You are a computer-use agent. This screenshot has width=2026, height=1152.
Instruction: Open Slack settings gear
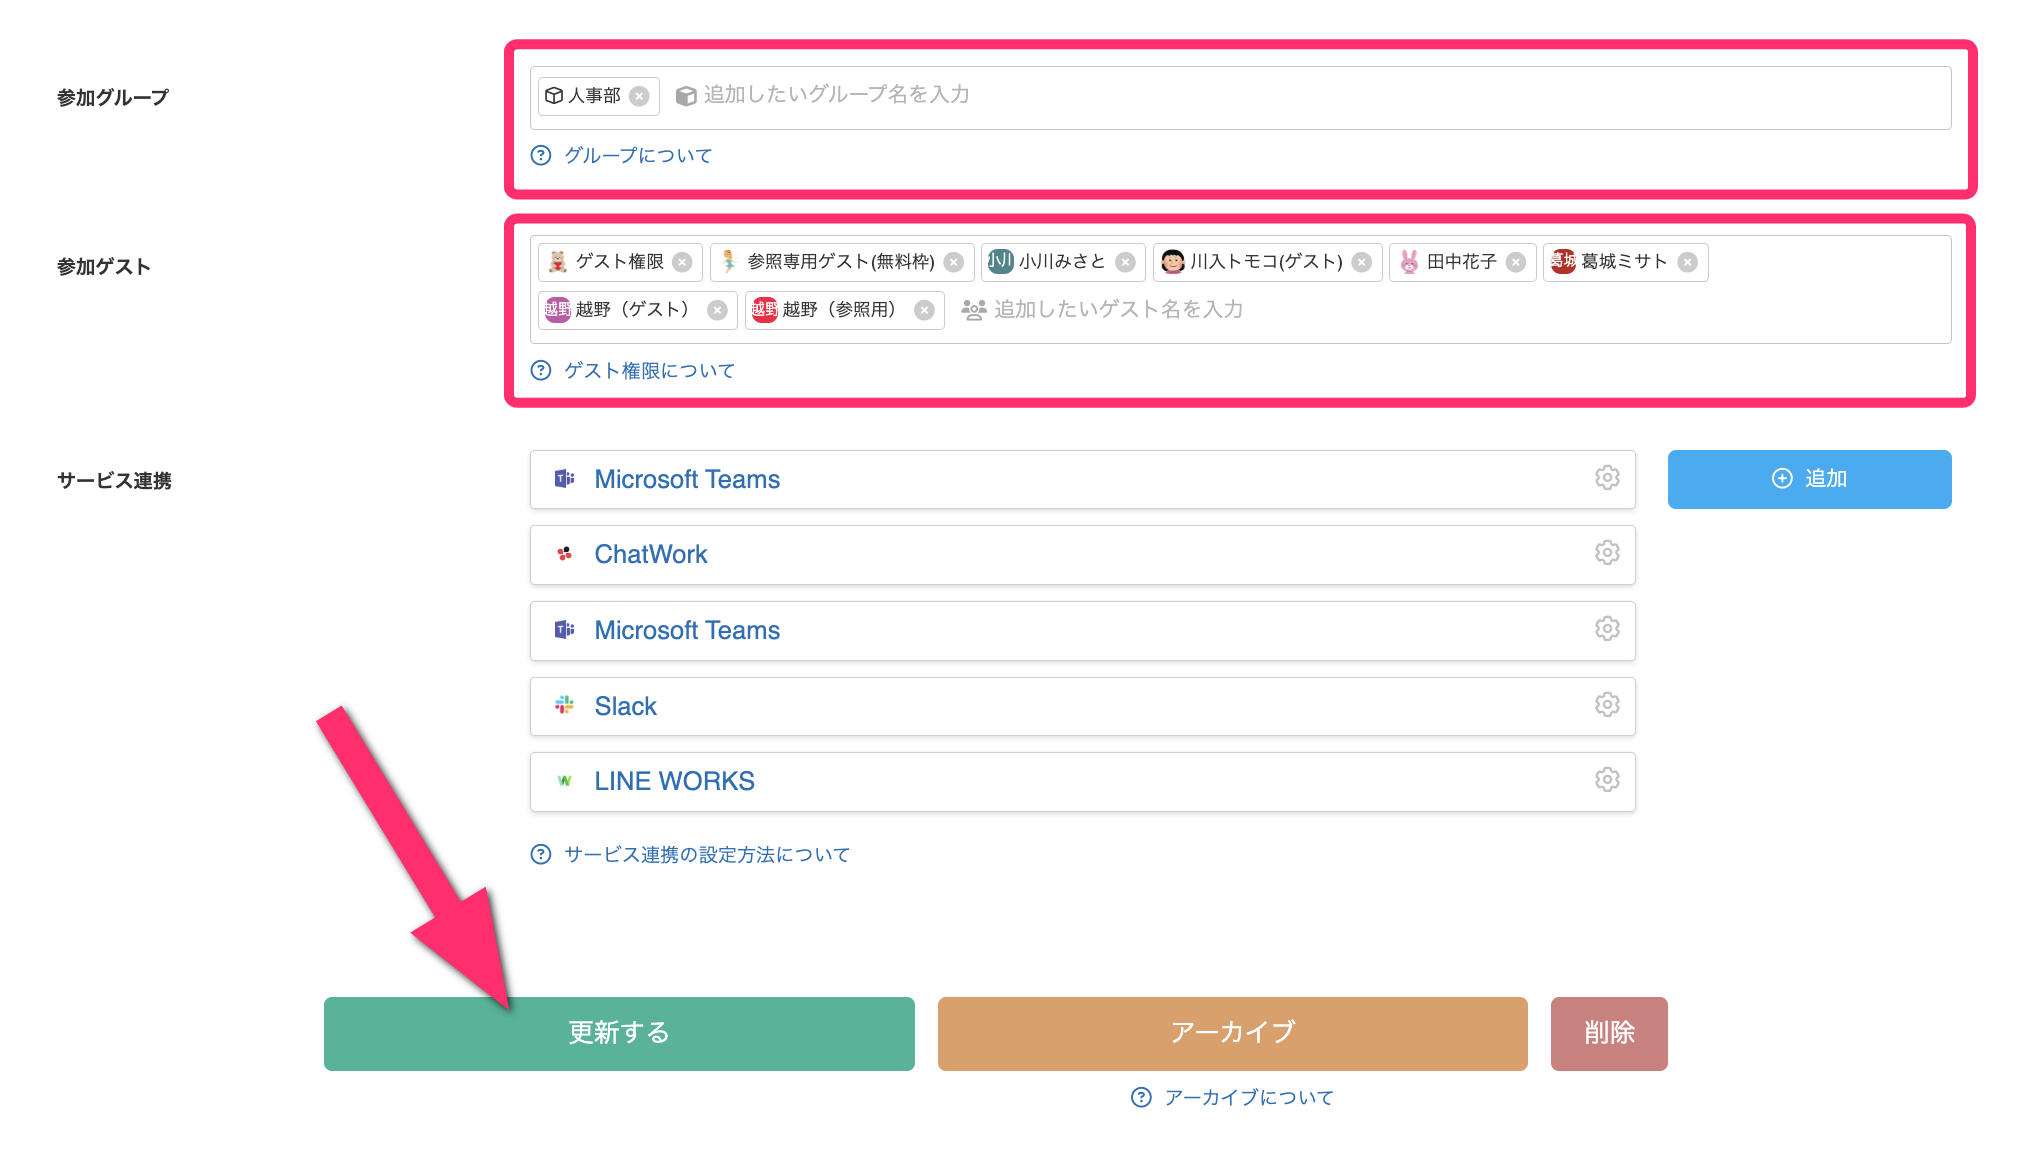tap(1607, 705)
